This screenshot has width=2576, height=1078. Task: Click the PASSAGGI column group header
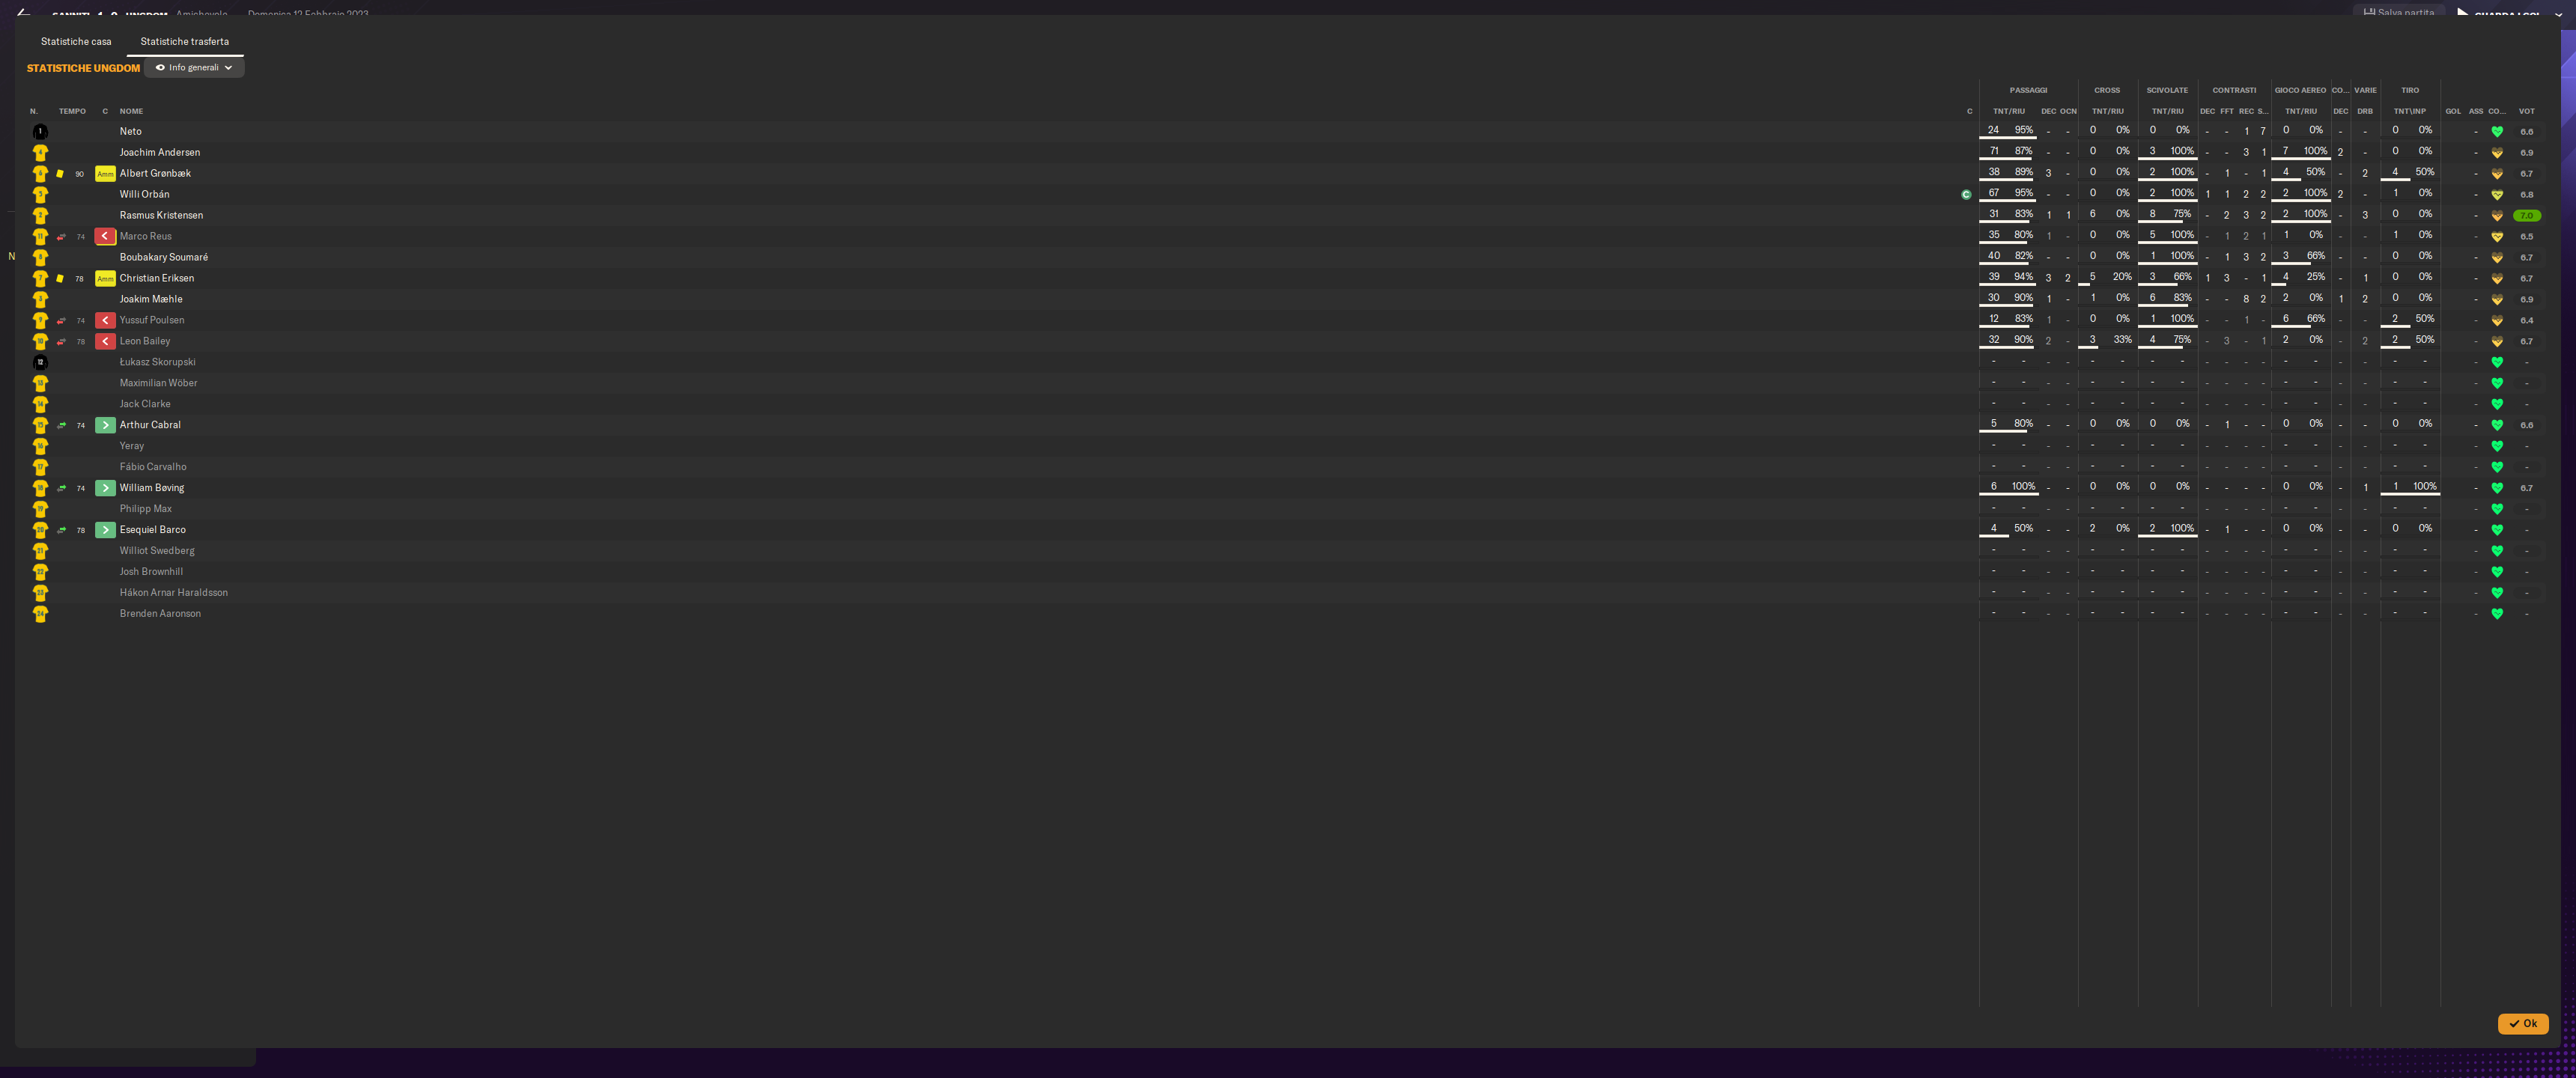point(2028,90)
